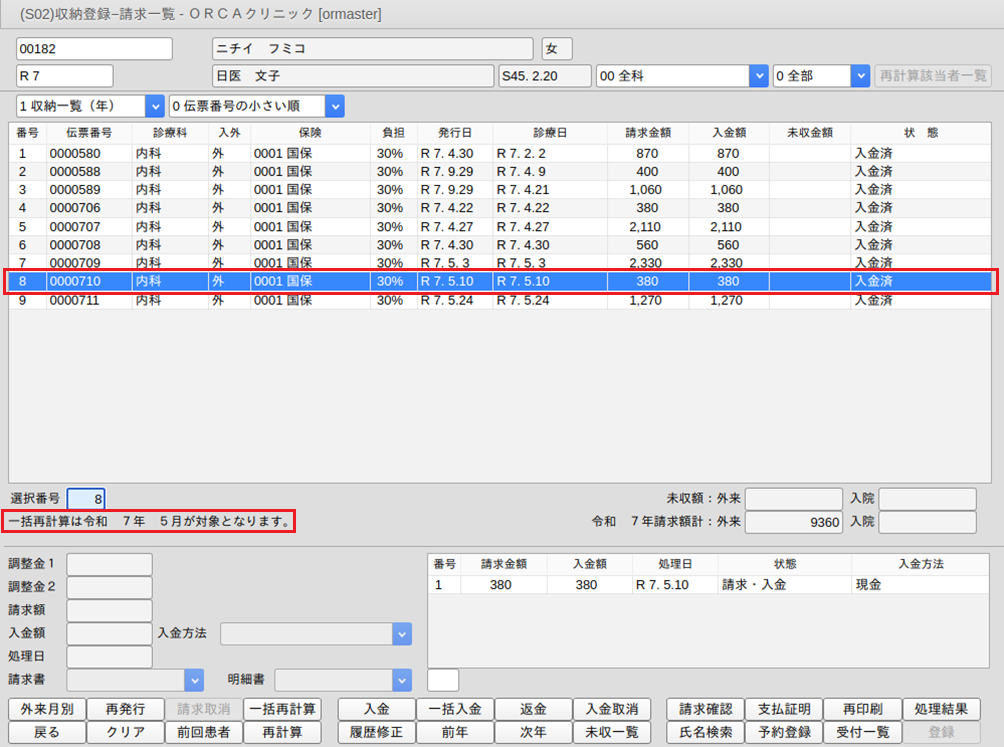Click the 支払証明 button
Viewport: 1004px width, 747px height.
point(784,709)
